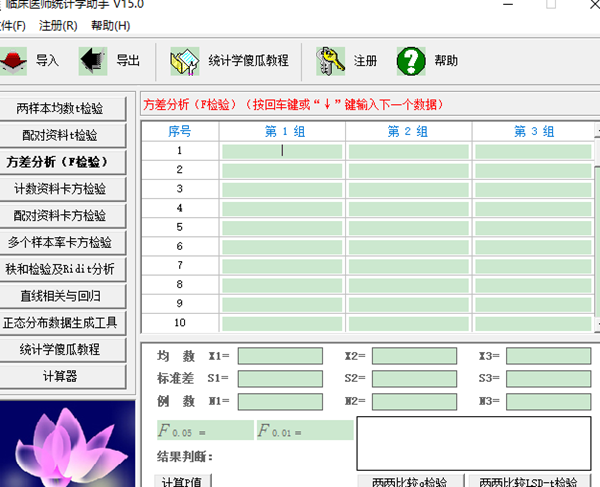The image size is (600, 487).
Task: Click 统计学傻瓜教程 in the toolbar
Action: point(248,60)
